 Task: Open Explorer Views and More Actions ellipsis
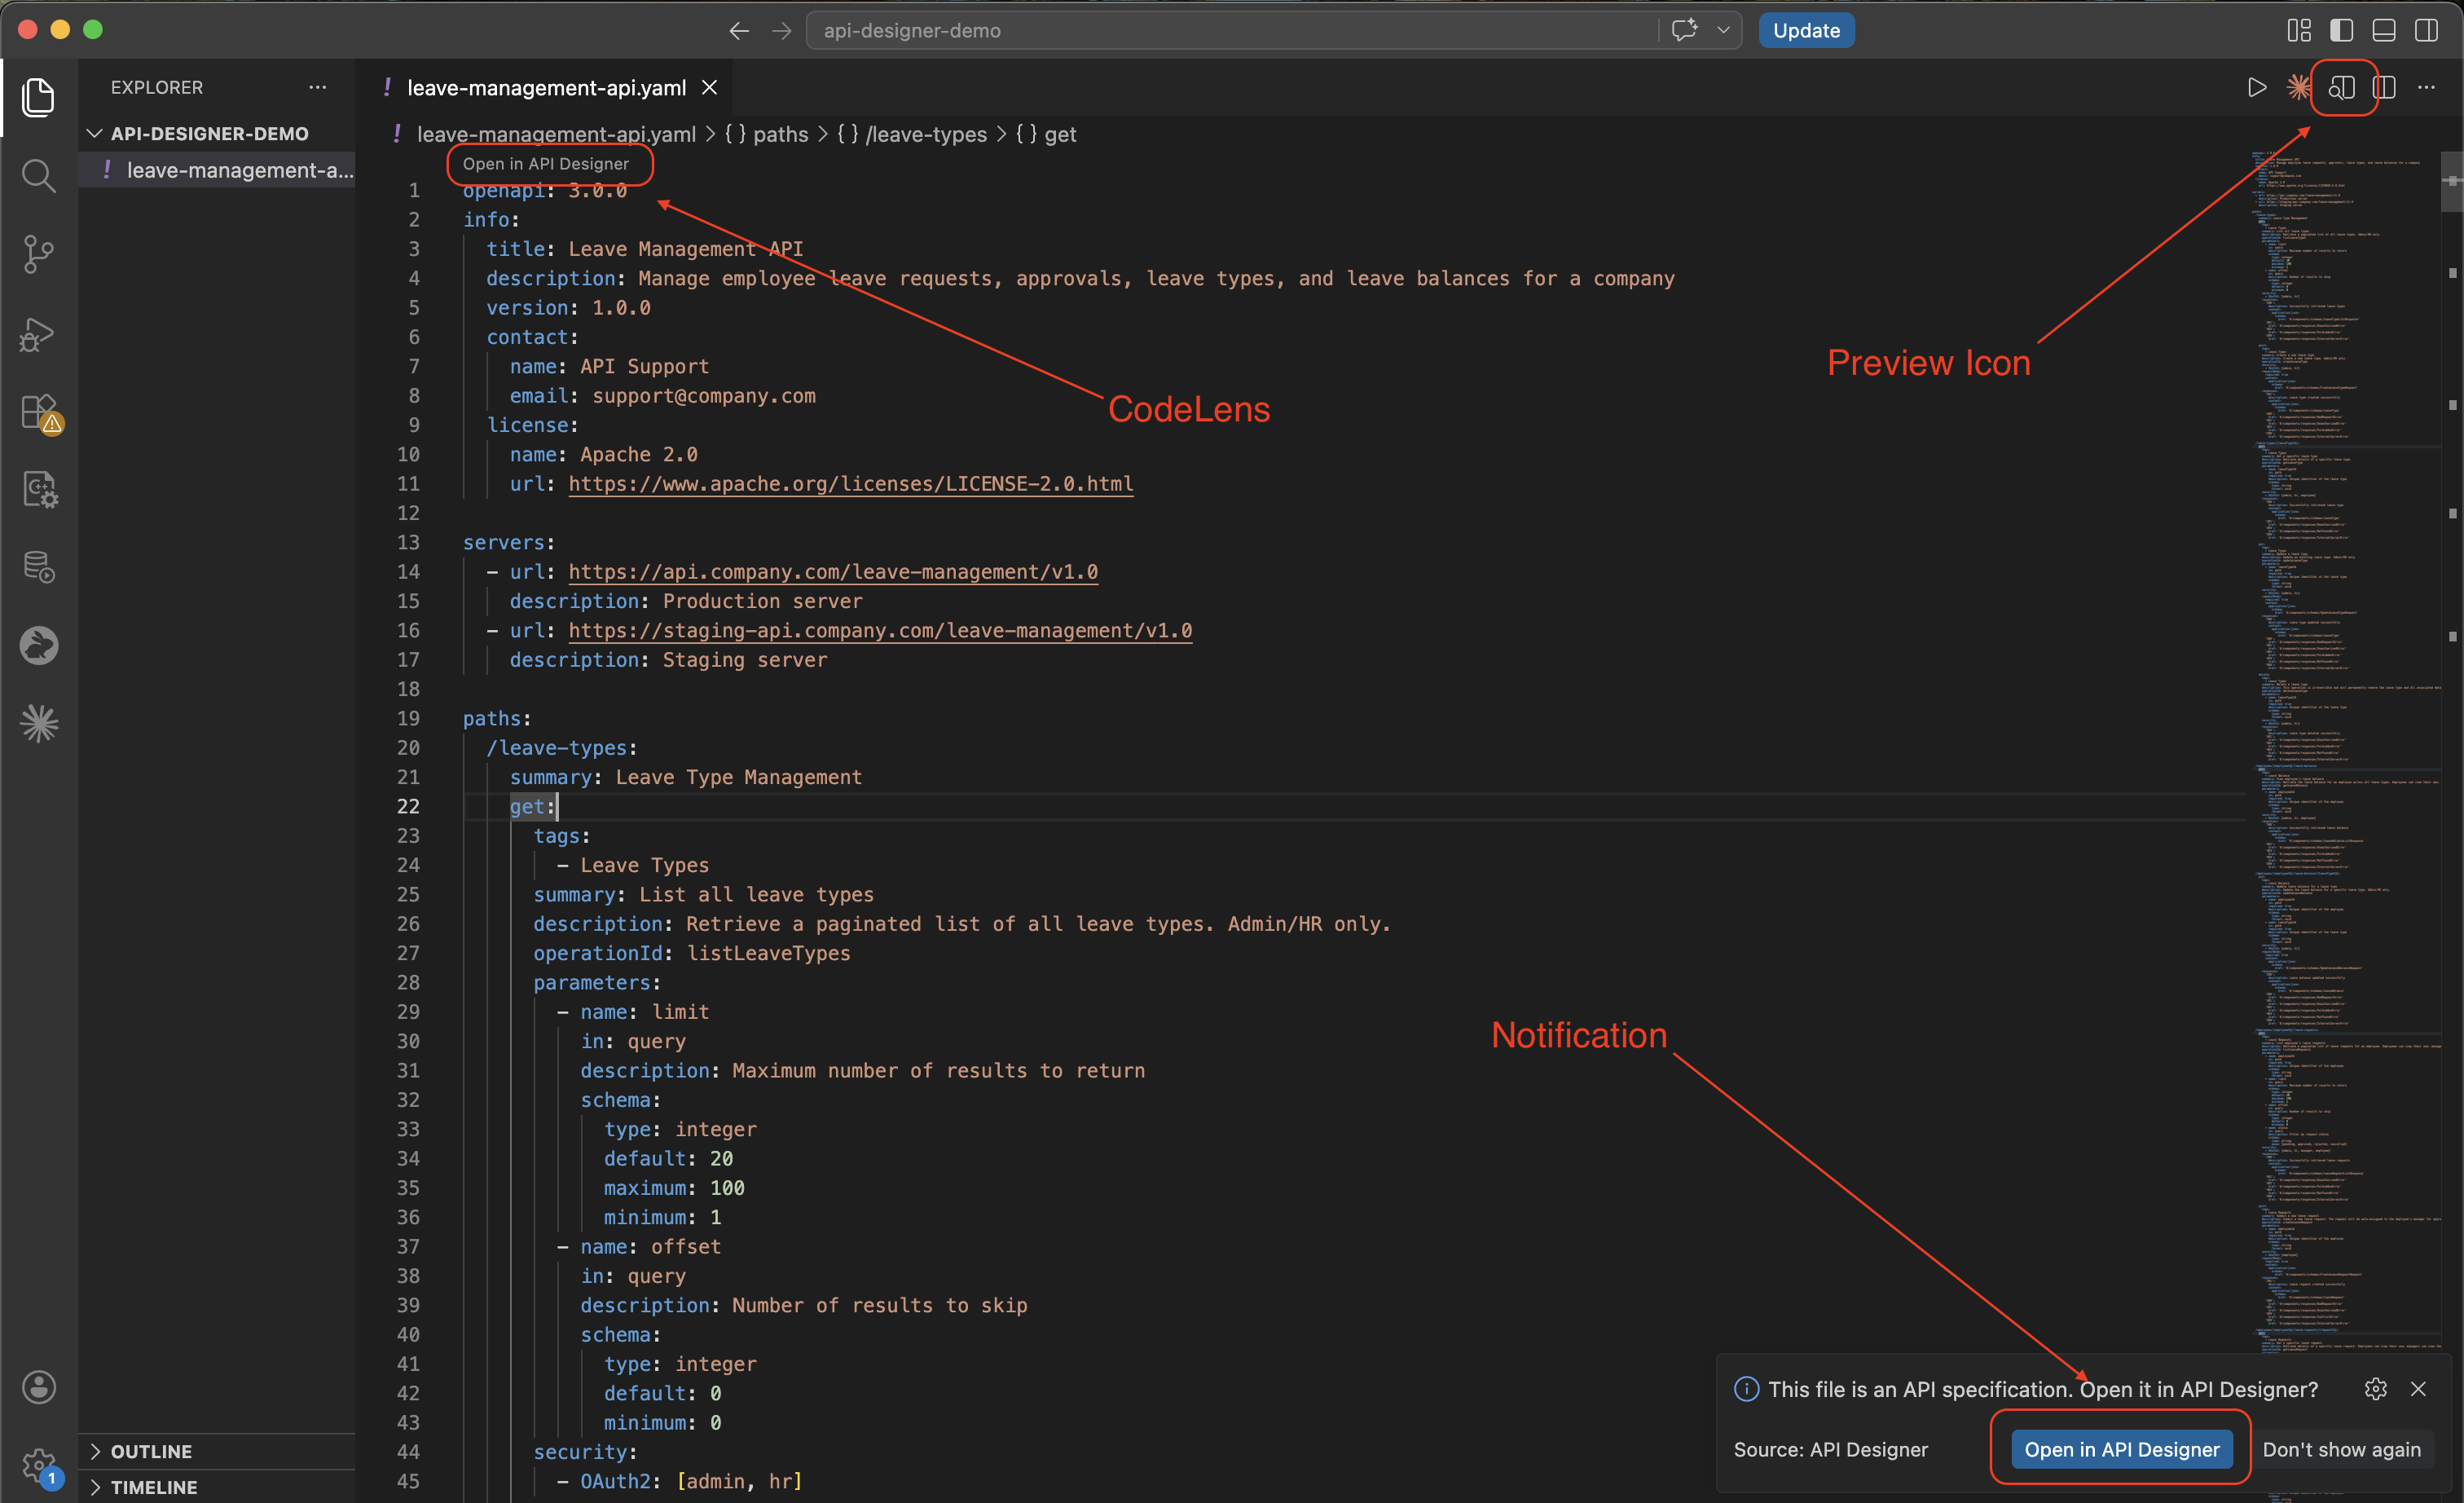[x=317, y=87]
